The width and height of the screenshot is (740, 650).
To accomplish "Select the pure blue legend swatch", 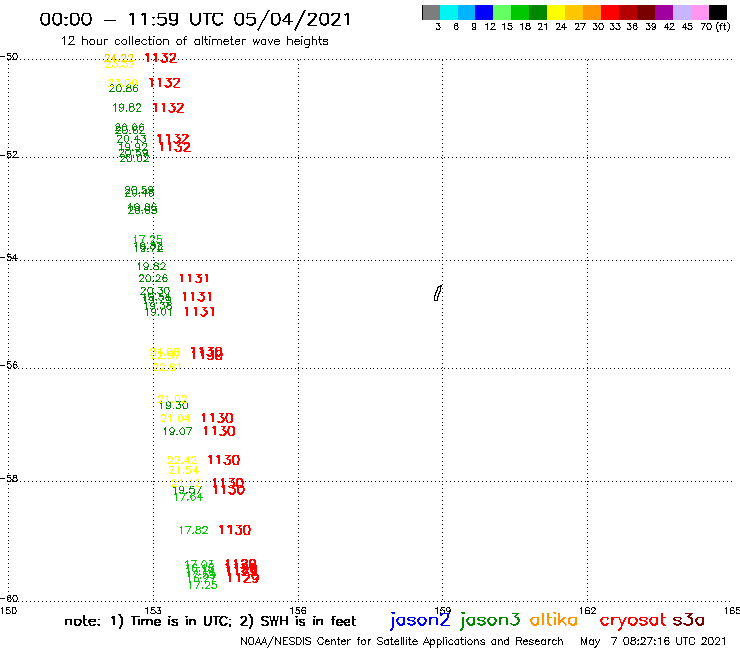I will point(484,12).
